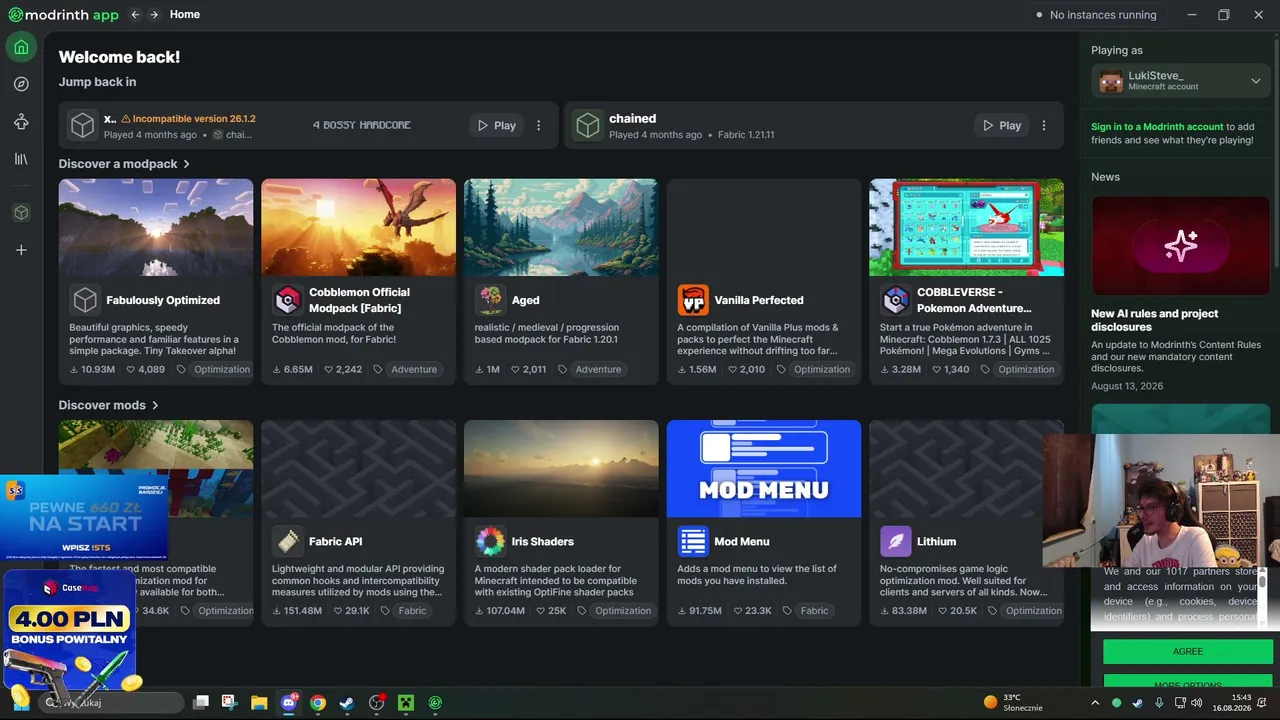Open the MOD MENU blue banner
Image resolution: width=1280 pixels, height=720 pixels.
(x=764, y=469)
